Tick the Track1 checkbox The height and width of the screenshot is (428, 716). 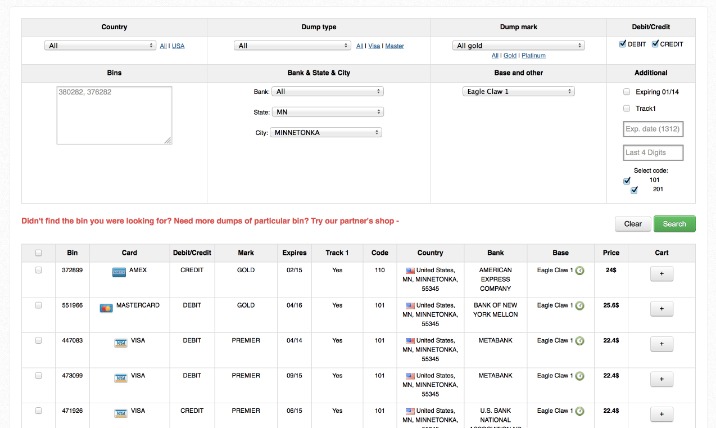point(626,108)
